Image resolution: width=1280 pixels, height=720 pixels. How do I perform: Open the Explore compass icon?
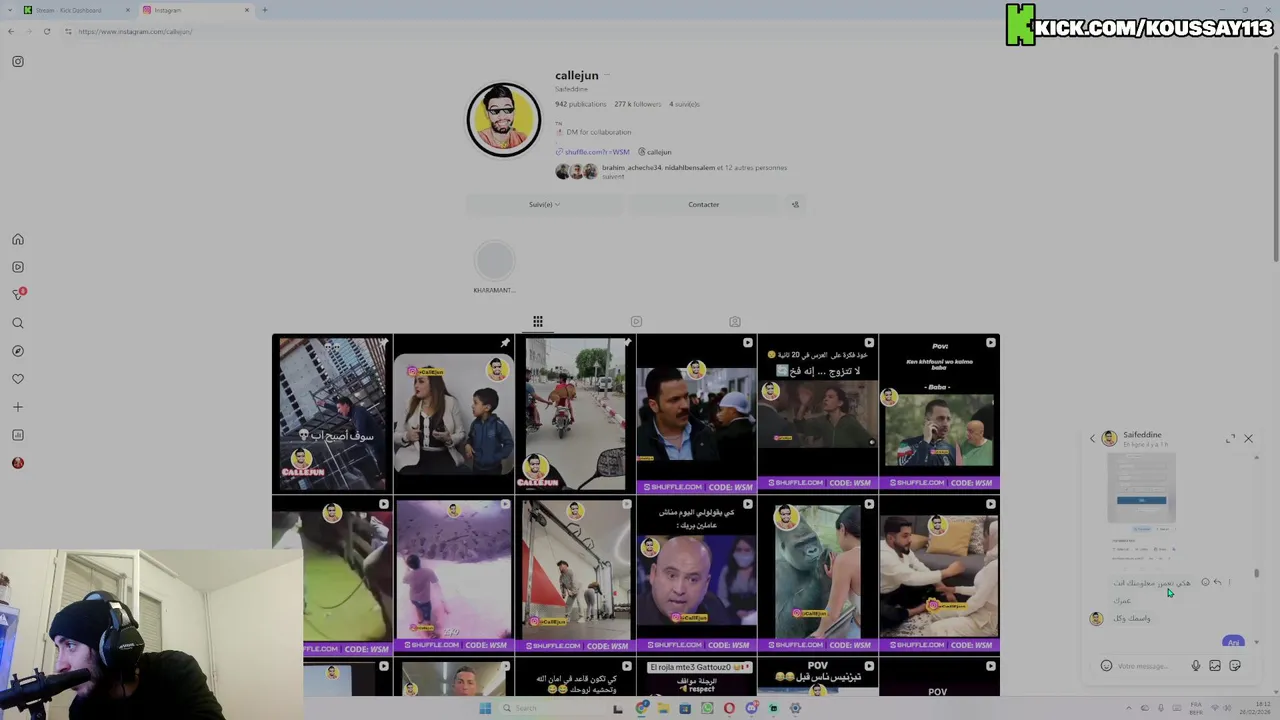click(x=18, y=351)
